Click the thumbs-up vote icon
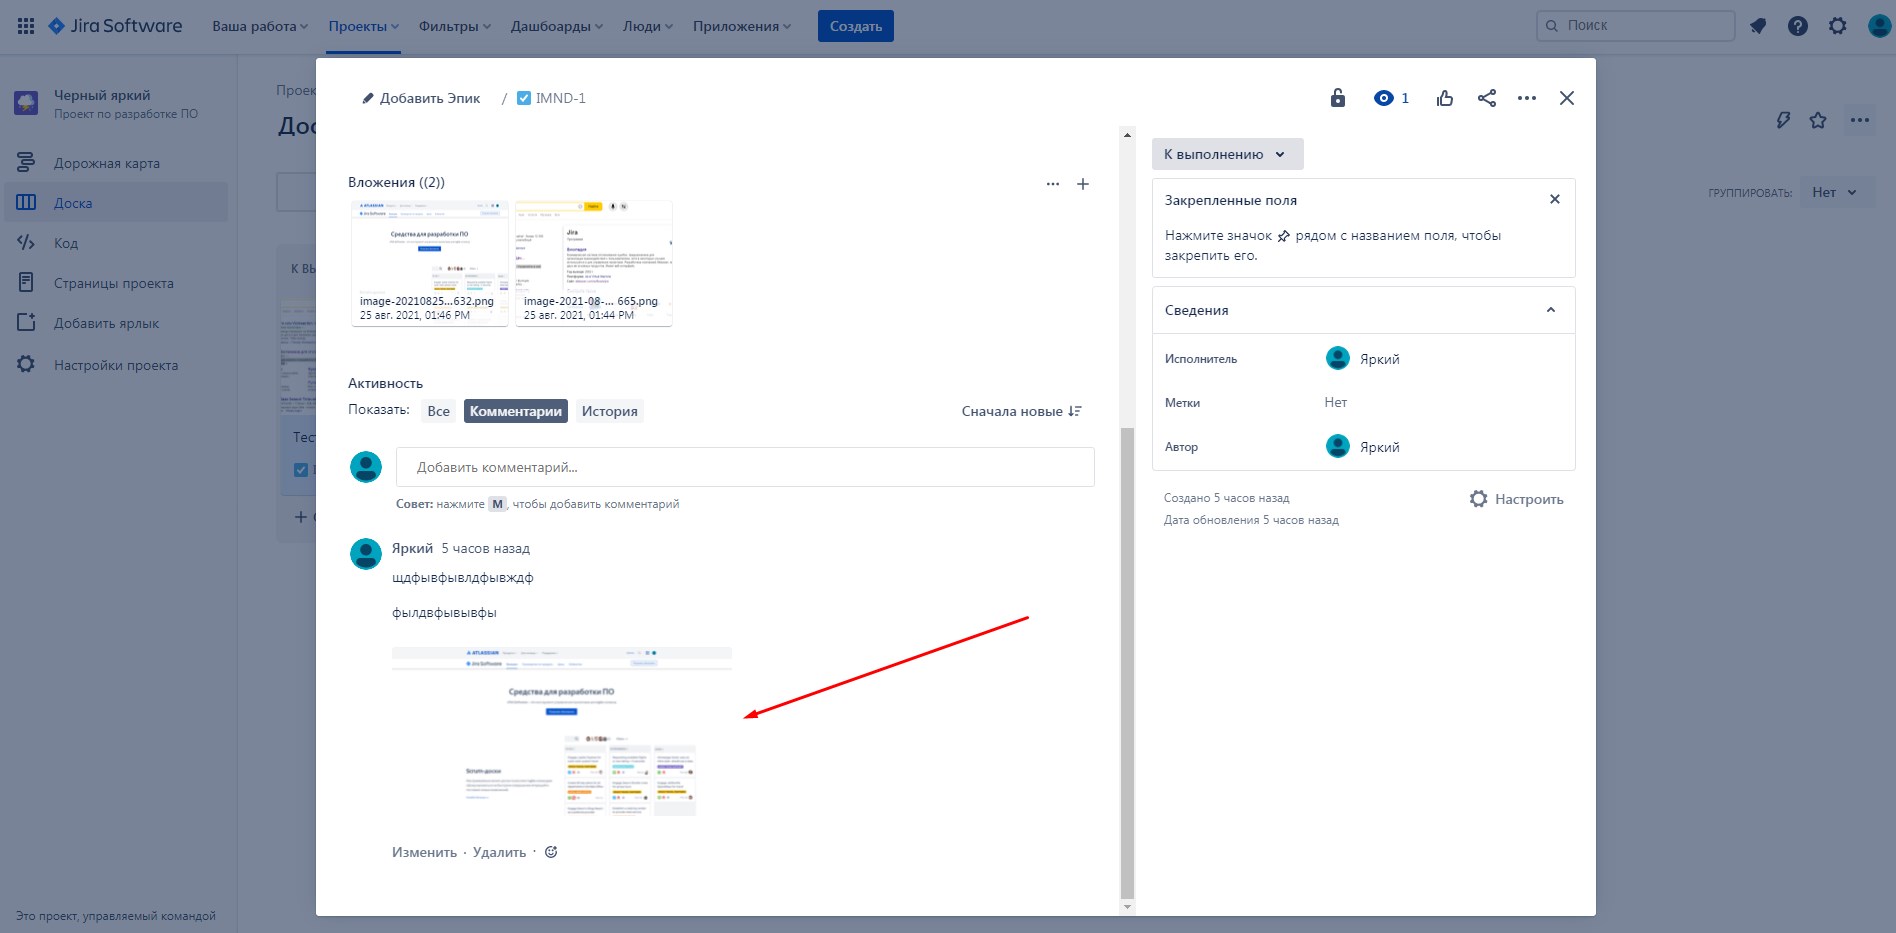 pyautogui.click(x=1445, y=98)
